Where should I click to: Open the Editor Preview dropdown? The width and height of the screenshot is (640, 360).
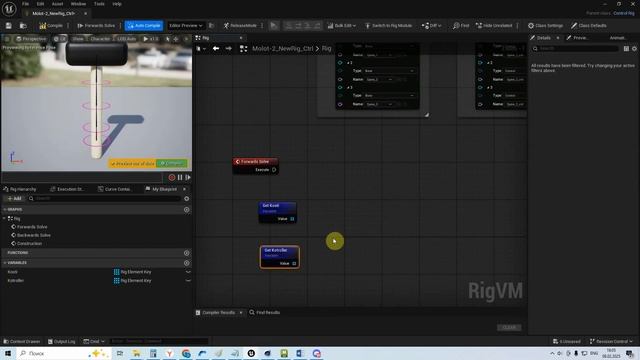coord(186,26)
